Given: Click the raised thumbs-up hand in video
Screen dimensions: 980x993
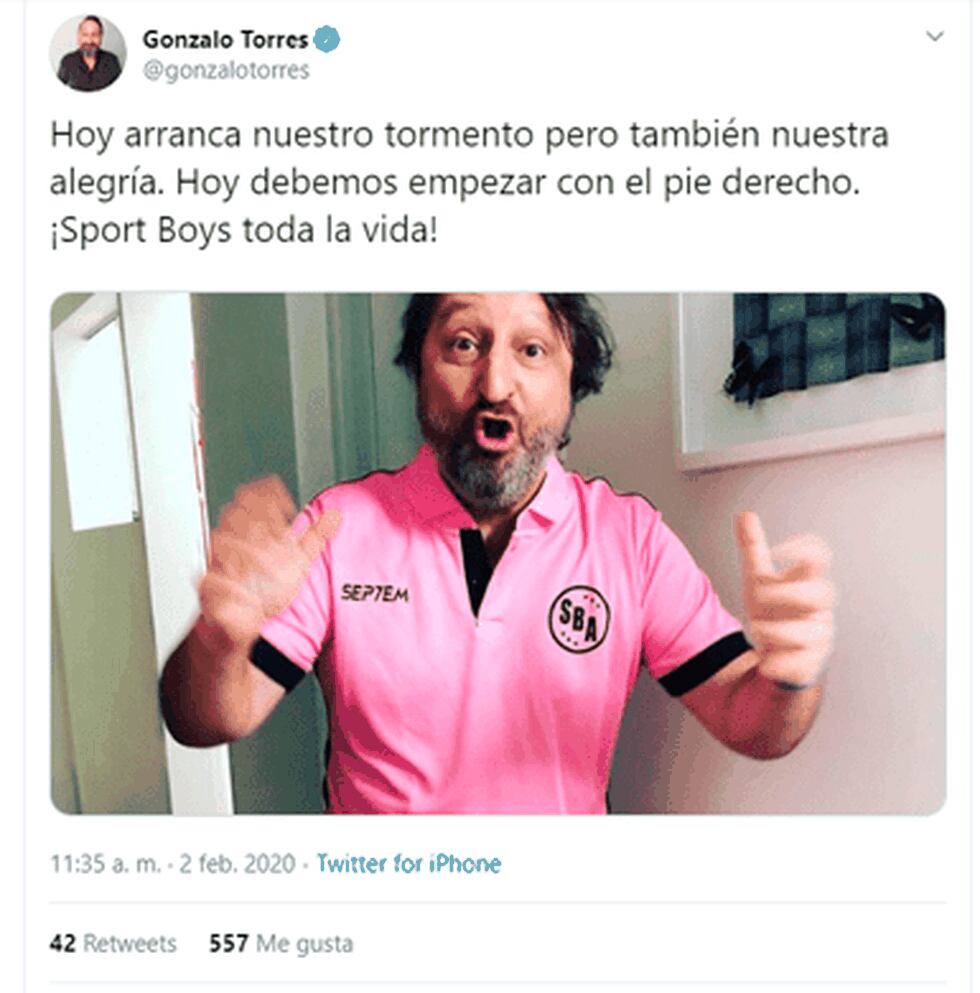Looking at the screenshot, I should tap(781, 602).
